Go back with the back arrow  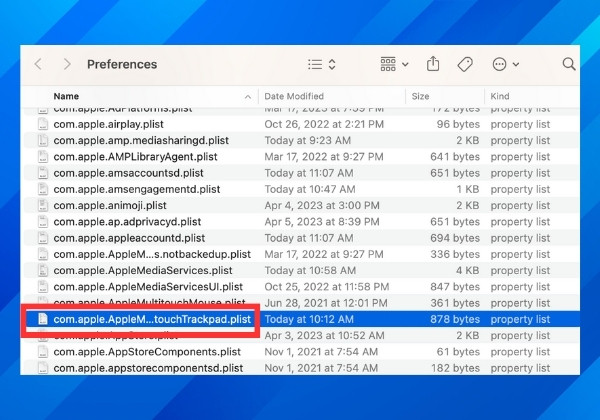(38, 64)
